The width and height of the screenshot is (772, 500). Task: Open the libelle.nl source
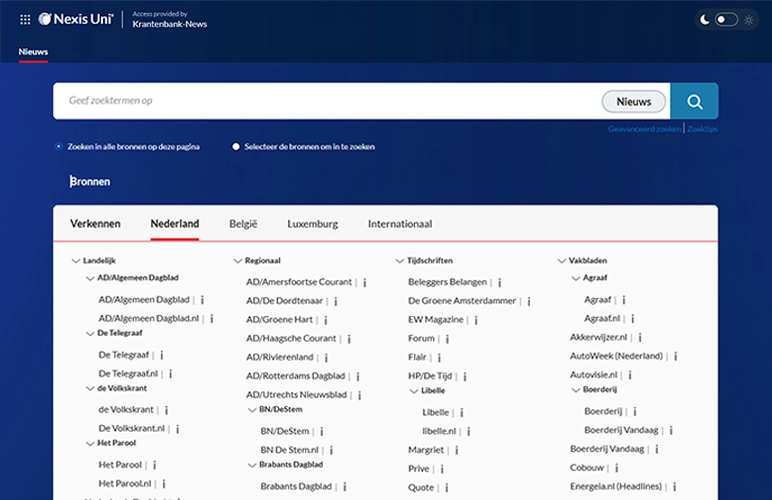pos(439,431)
